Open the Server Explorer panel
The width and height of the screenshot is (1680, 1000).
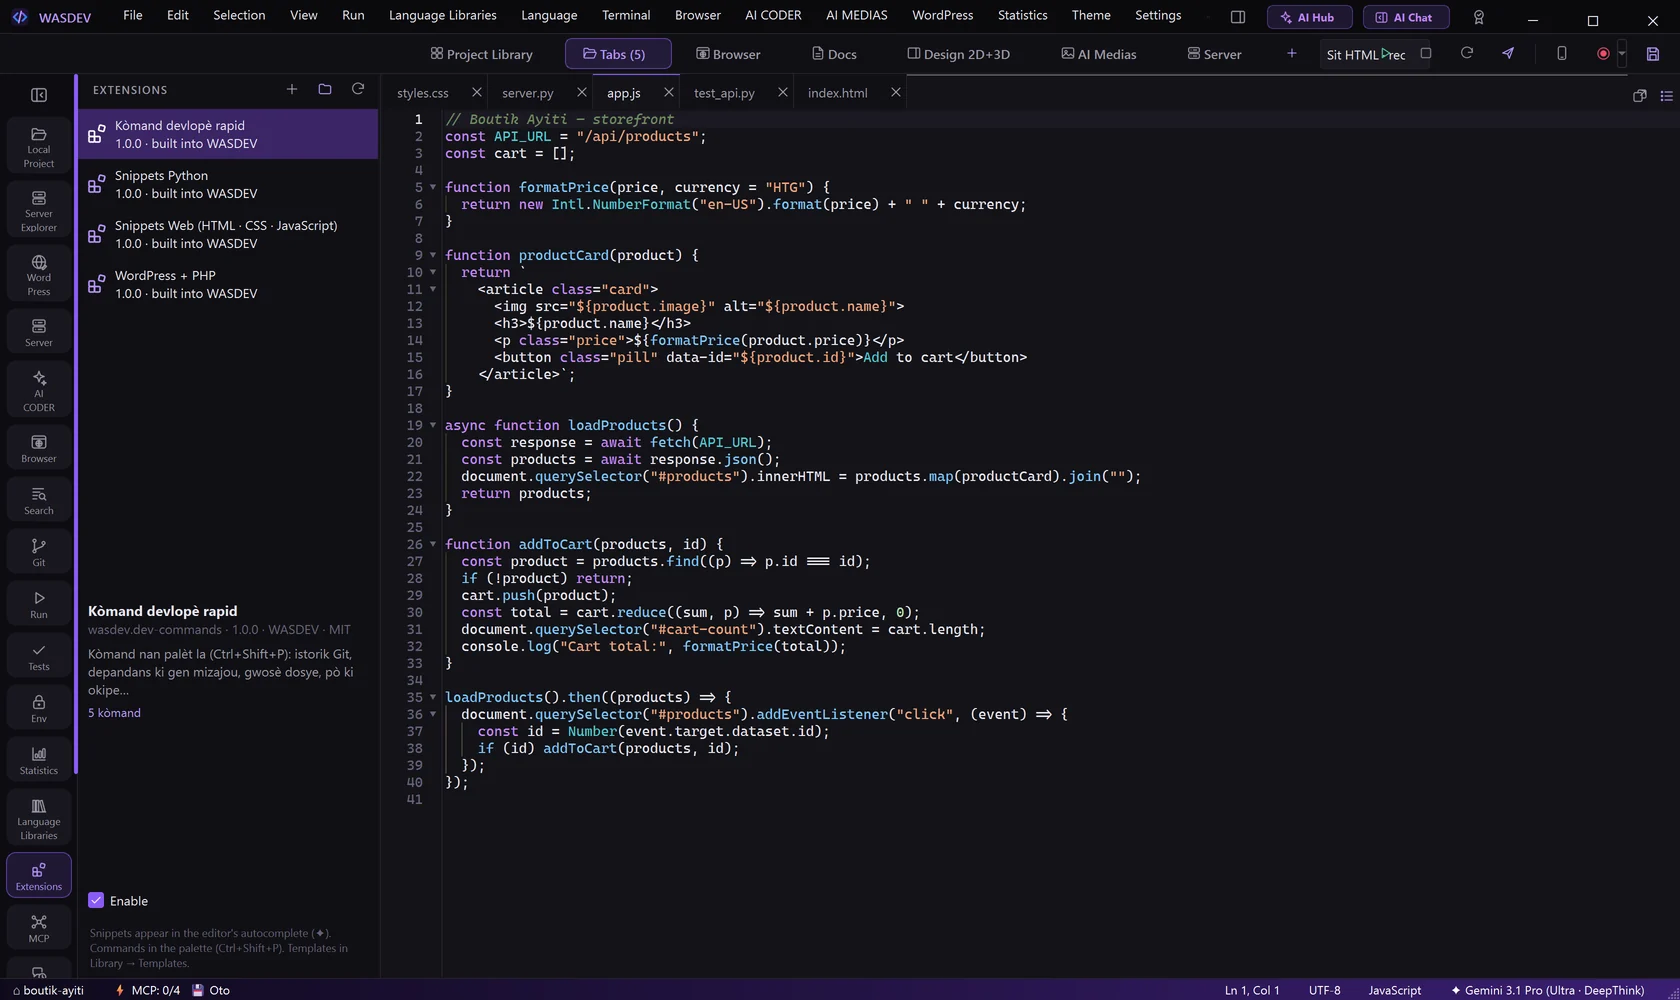[x=39, y=210]
